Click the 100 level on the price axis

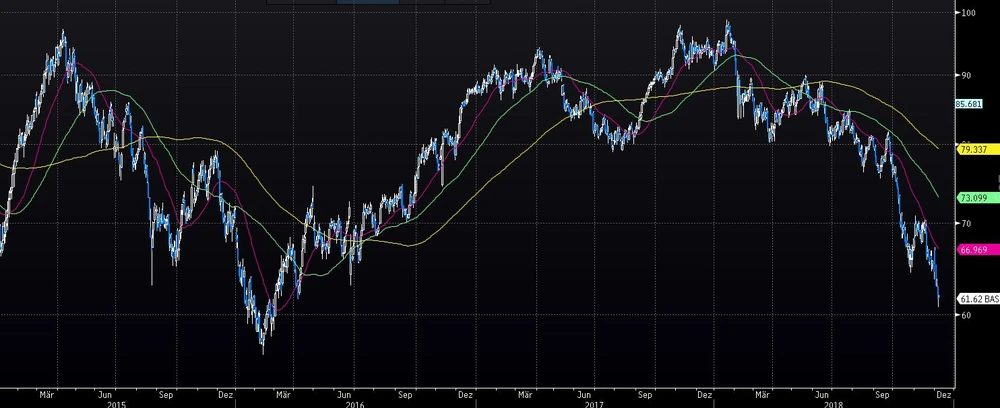point(968,13)
